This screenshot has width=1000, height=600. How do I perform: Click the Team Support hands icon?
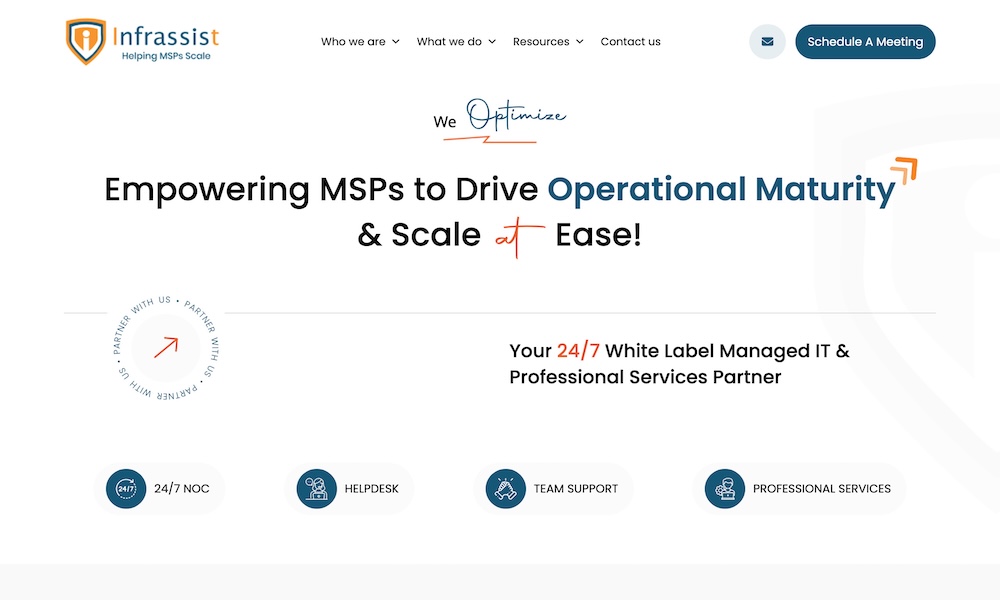coord(505,489)
